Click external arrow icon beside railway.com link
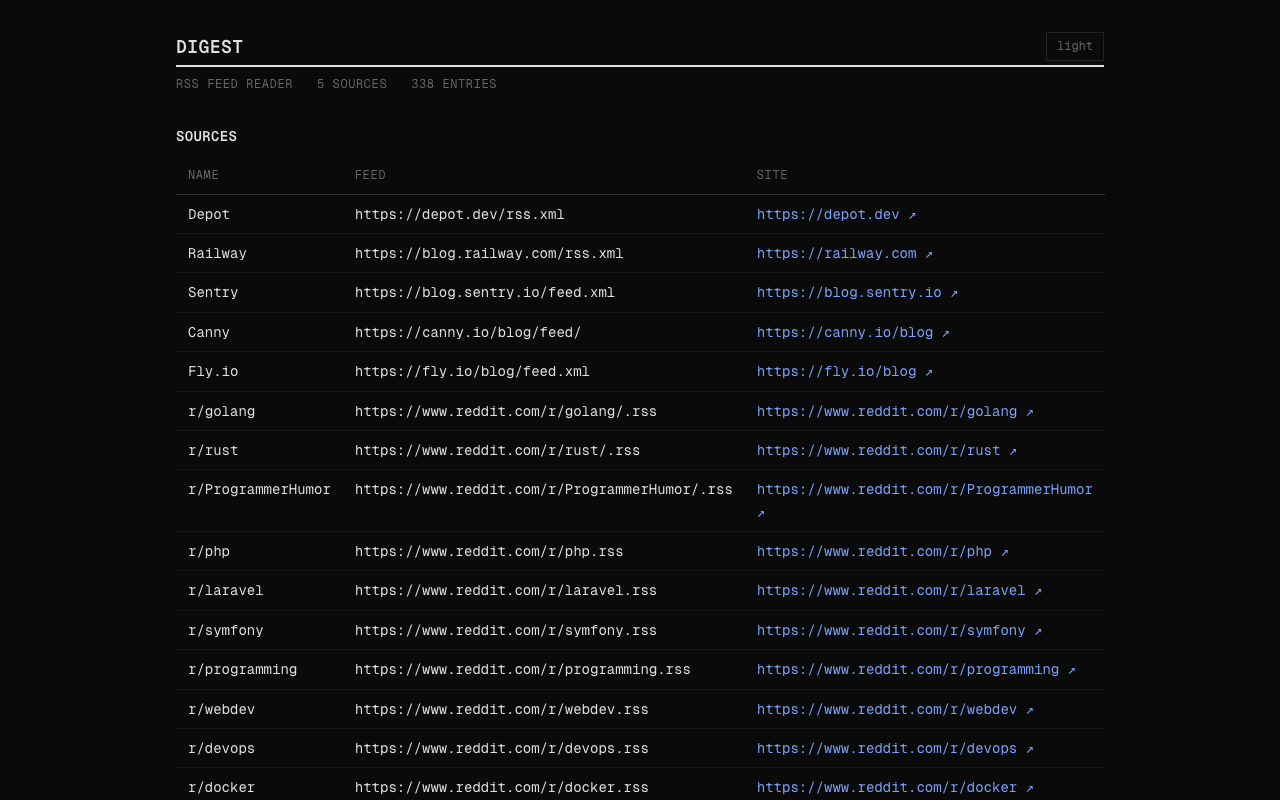Image resolution: width=1280 pixels, height=800 pixels. [929, 254]
